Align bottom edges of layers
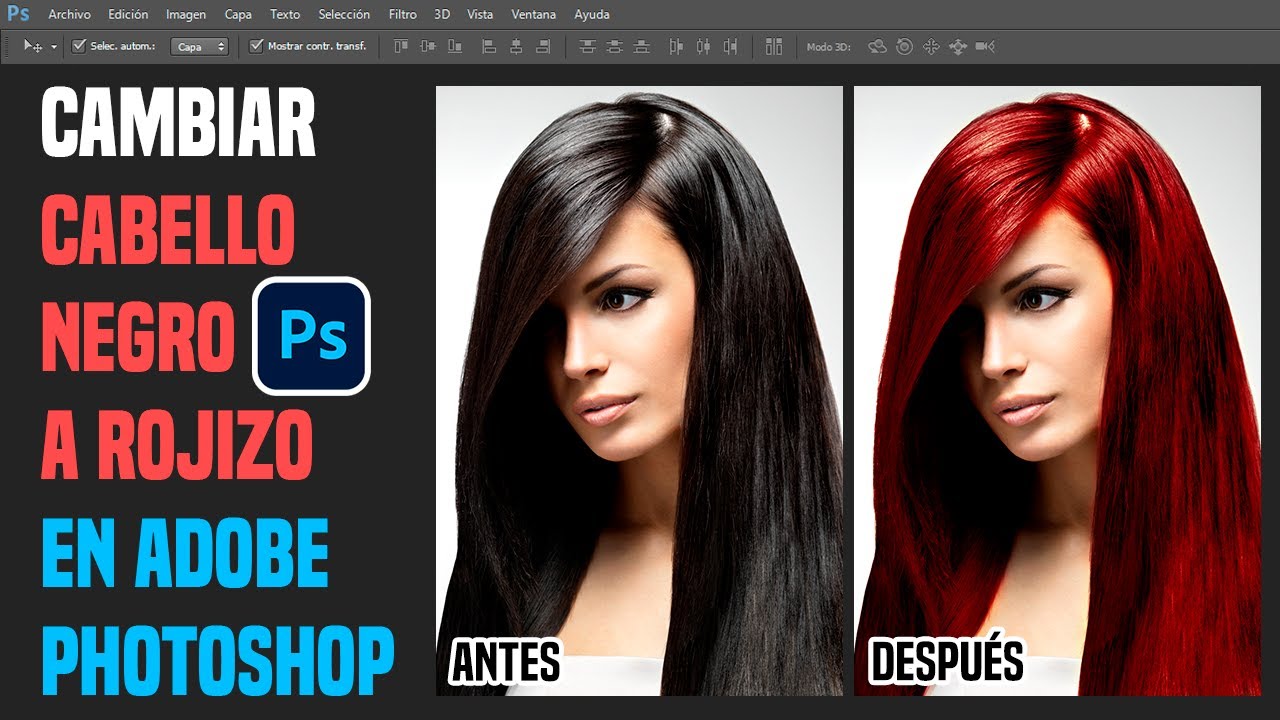The height and width of the screenshot is (720, 1280). click(455, 46)
